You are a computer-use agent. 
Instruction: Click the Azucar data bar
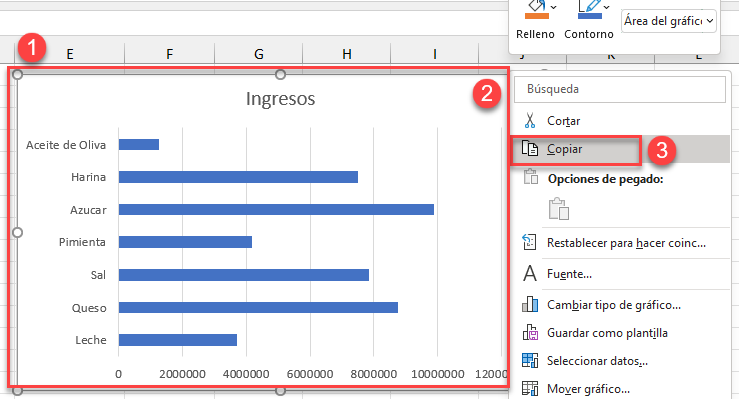pyautogui.click(x=276, y=210)
